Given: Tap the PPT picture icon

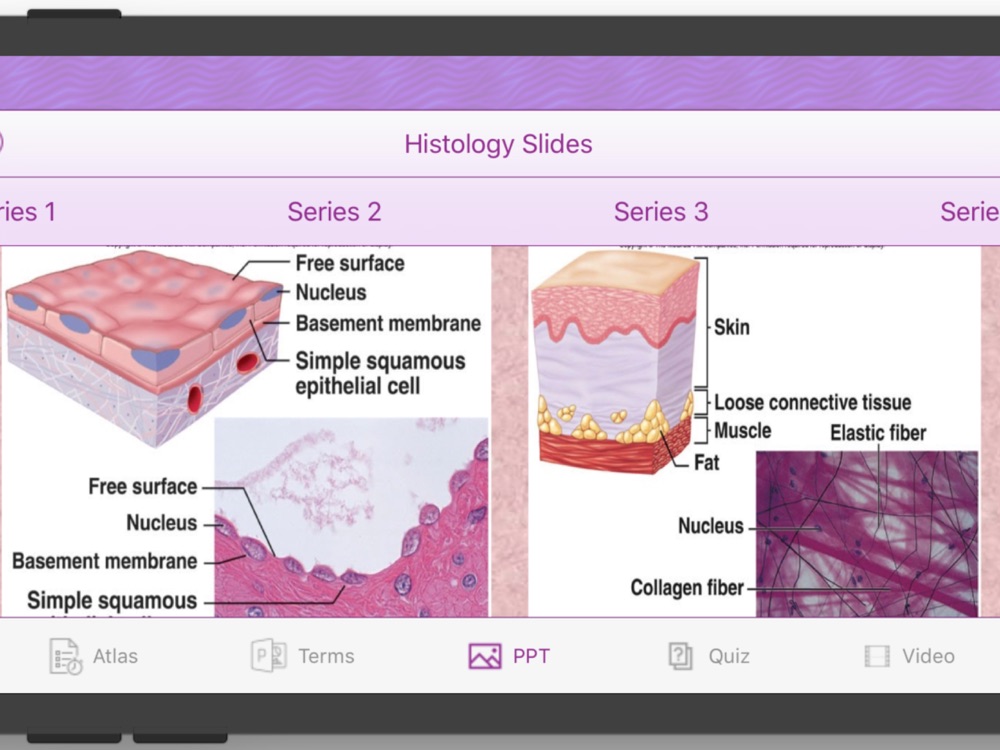Looking at the screenshot, I should [x=485, y=656].
